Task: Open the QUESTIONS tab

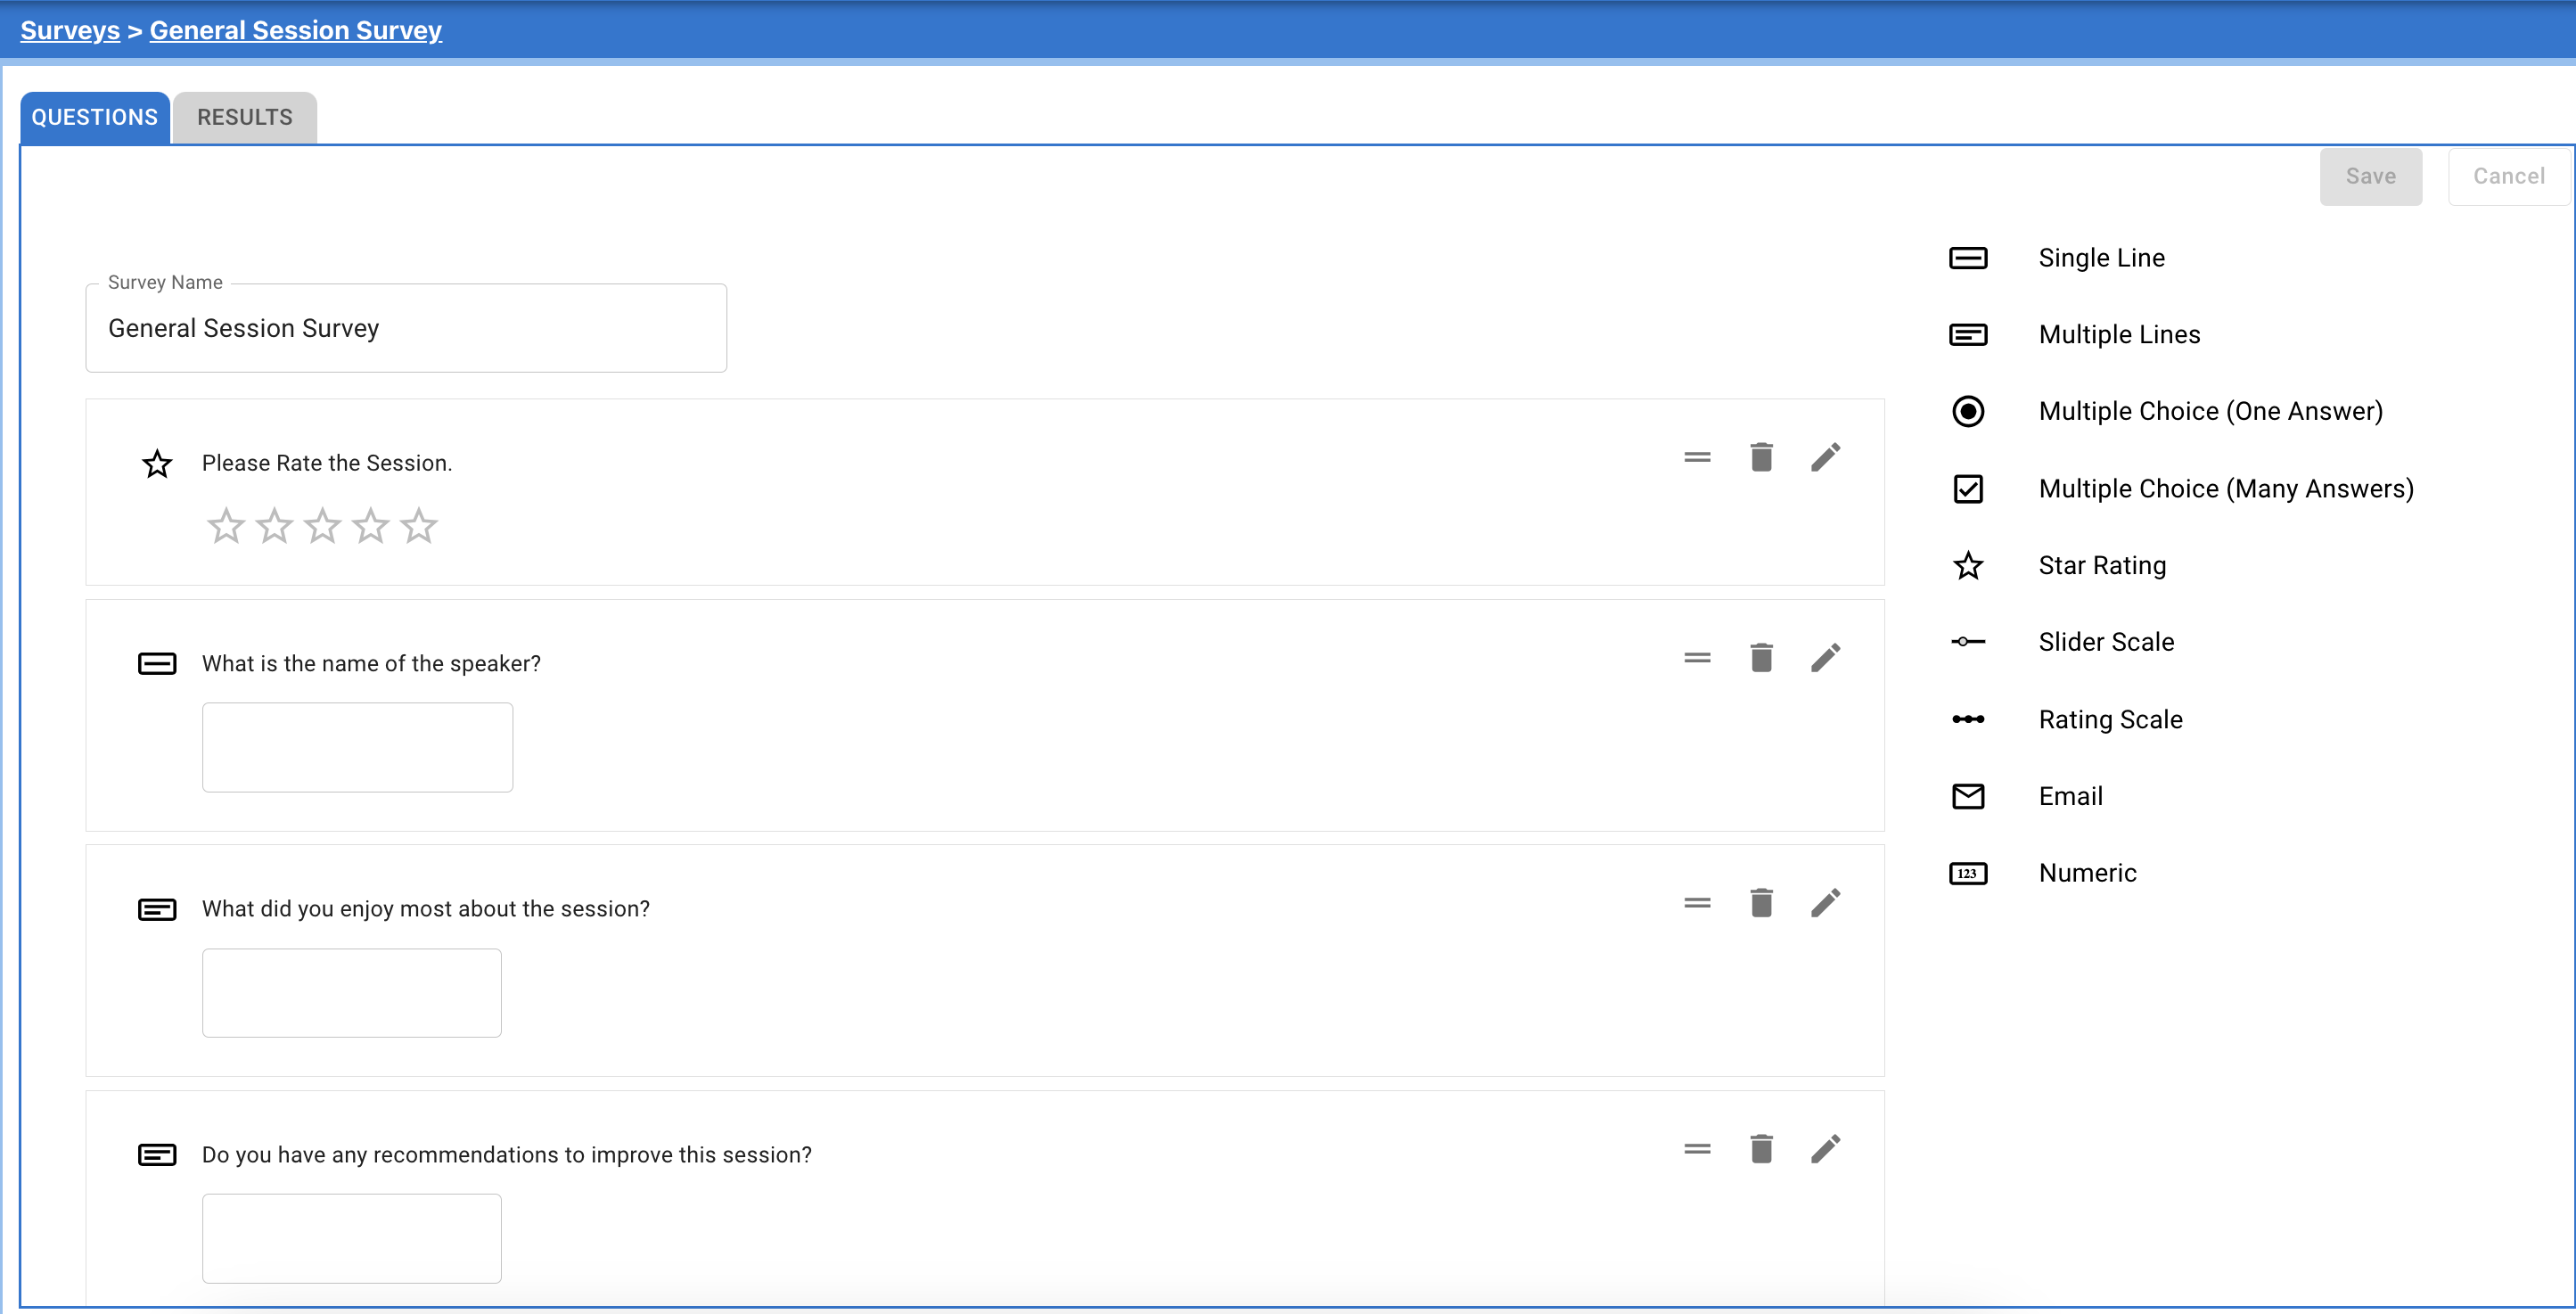Action: [x=94, y=117]
